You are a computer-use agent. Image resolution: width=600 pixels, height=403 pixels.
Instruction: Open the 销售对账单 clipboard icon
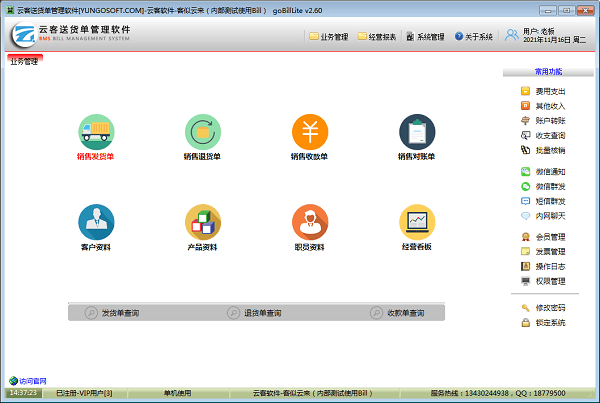click(417, 132)
